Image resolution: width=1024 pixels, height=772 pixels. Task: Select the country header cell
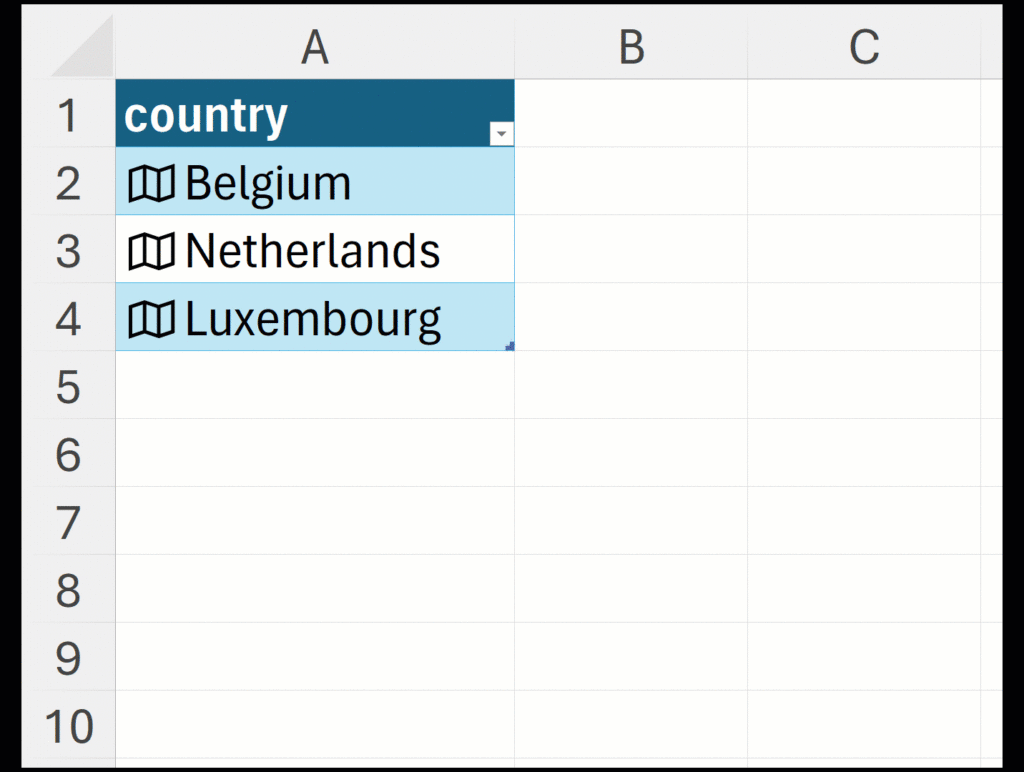pyautogui.click(x=206, y=115)
